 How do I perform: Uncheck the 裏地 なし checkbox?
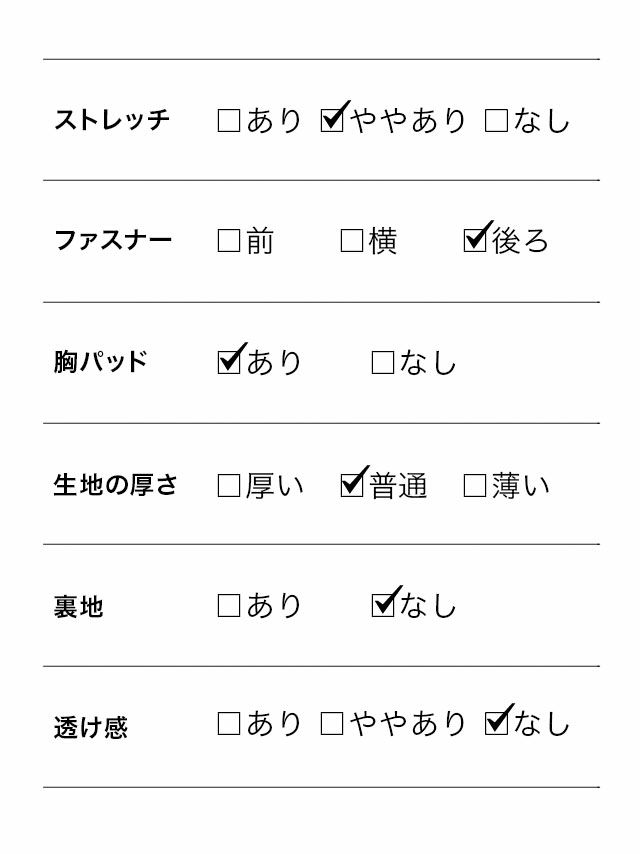[383, 605]
